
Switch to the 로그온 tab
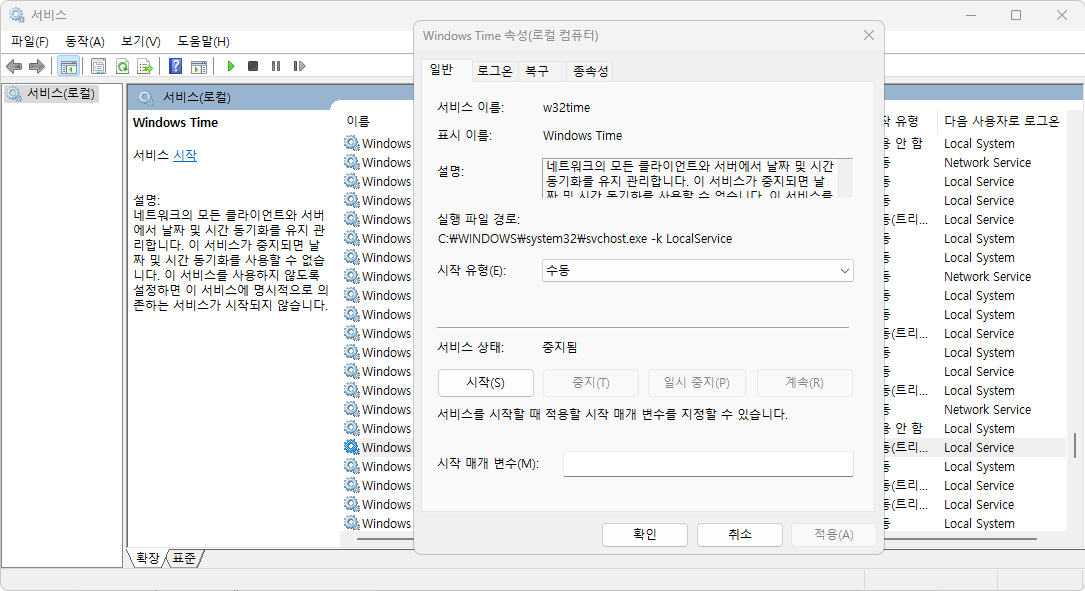[495, 71]
